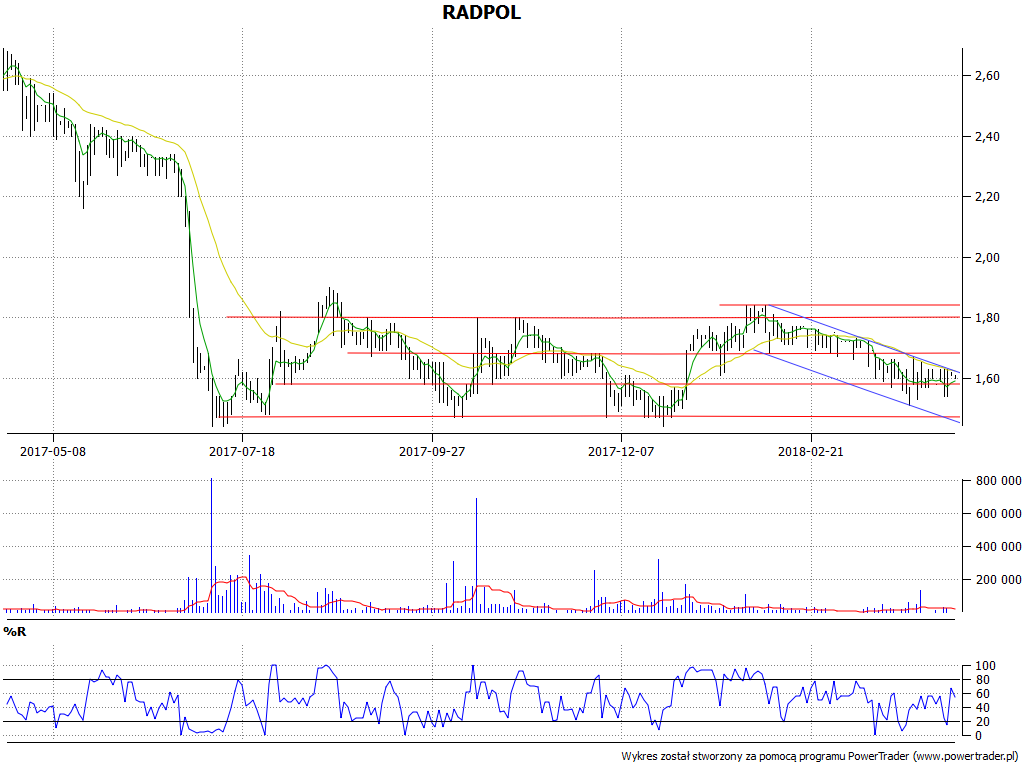
Task: Click the 0 level on %R axis
Action: pos(978,735)
